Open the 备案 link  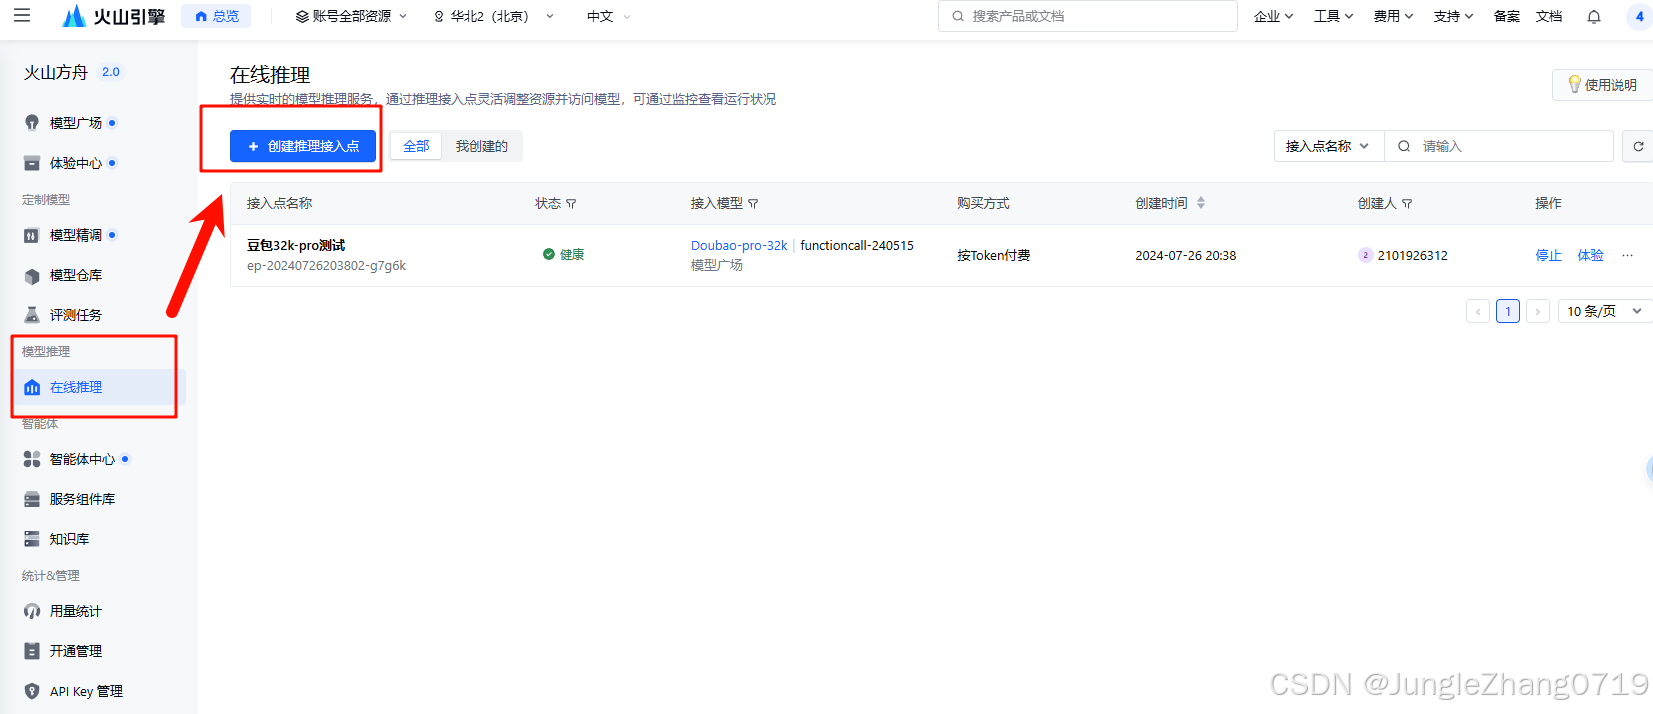pyautogui.click(x=1506, y=16)
